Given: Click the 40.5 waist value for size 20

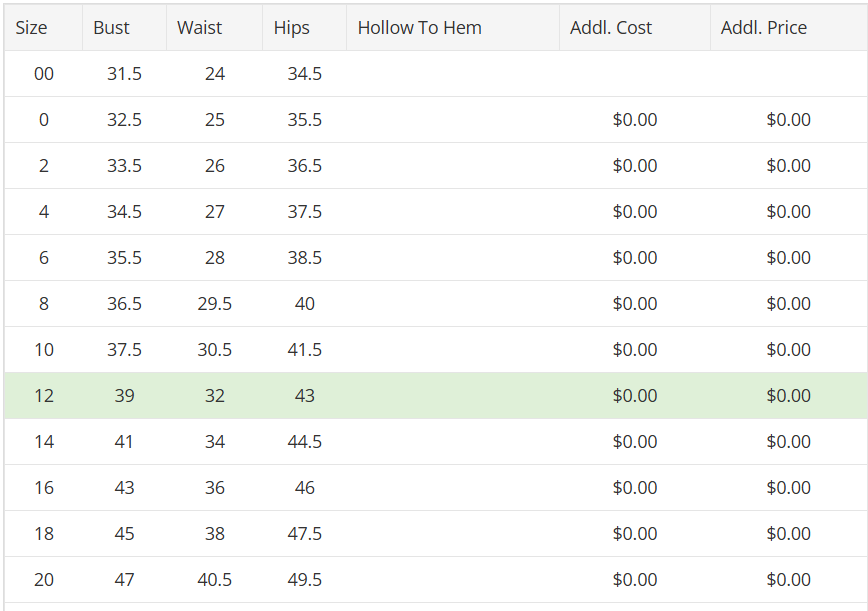Looking at the screenshot, I should [x=214, y=579].
